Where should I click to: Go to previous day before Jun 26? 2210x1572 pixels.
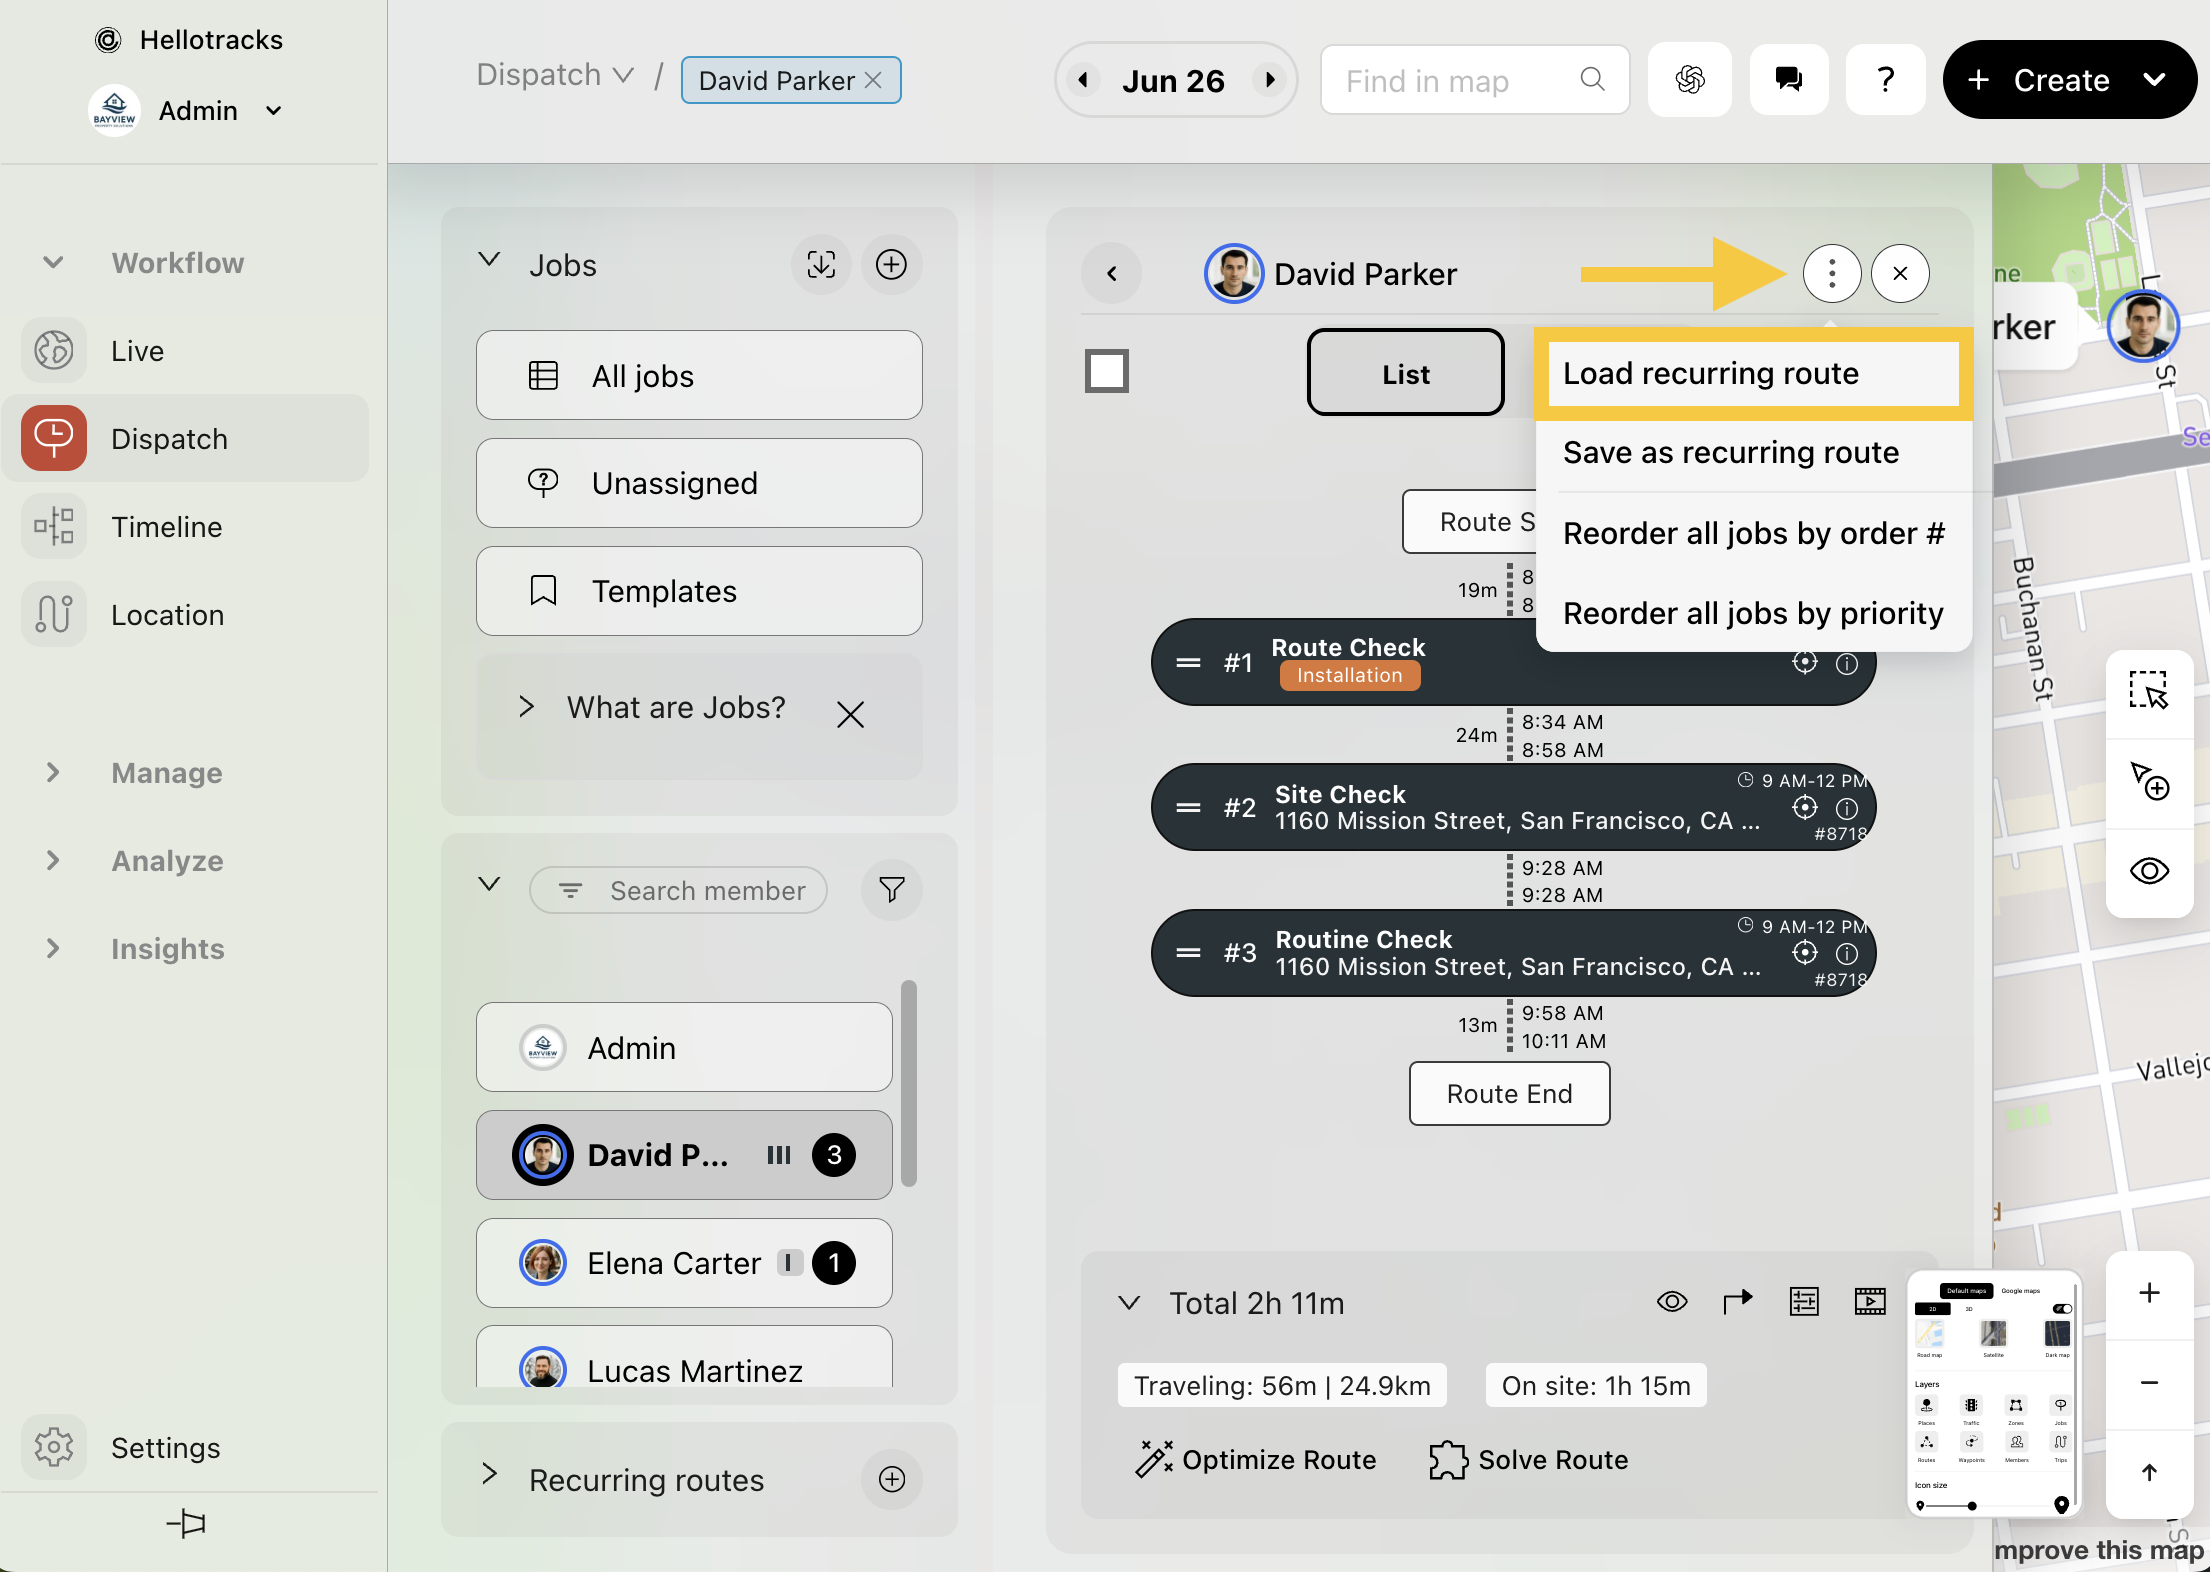click(1083, 79)
